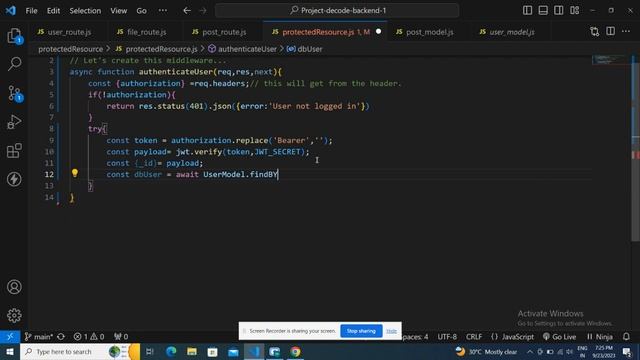The height and width of the screenshot is (360, 640).
Task: Open Microsoft Edge from the taskbar
Action: click(x=171, y=351)
